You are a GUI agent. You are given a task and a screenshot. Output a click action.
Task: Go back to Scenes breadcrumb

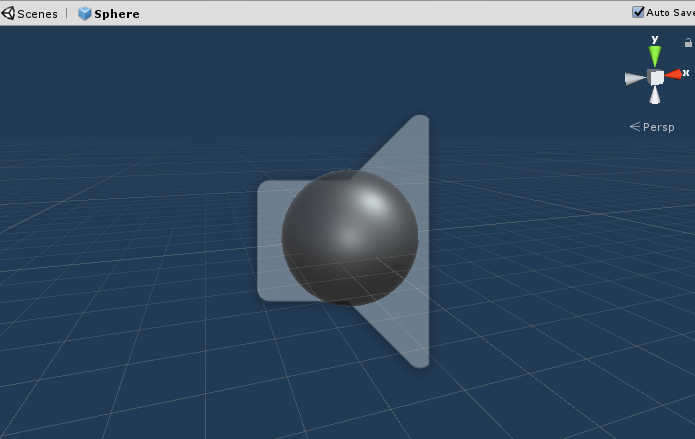37,14
